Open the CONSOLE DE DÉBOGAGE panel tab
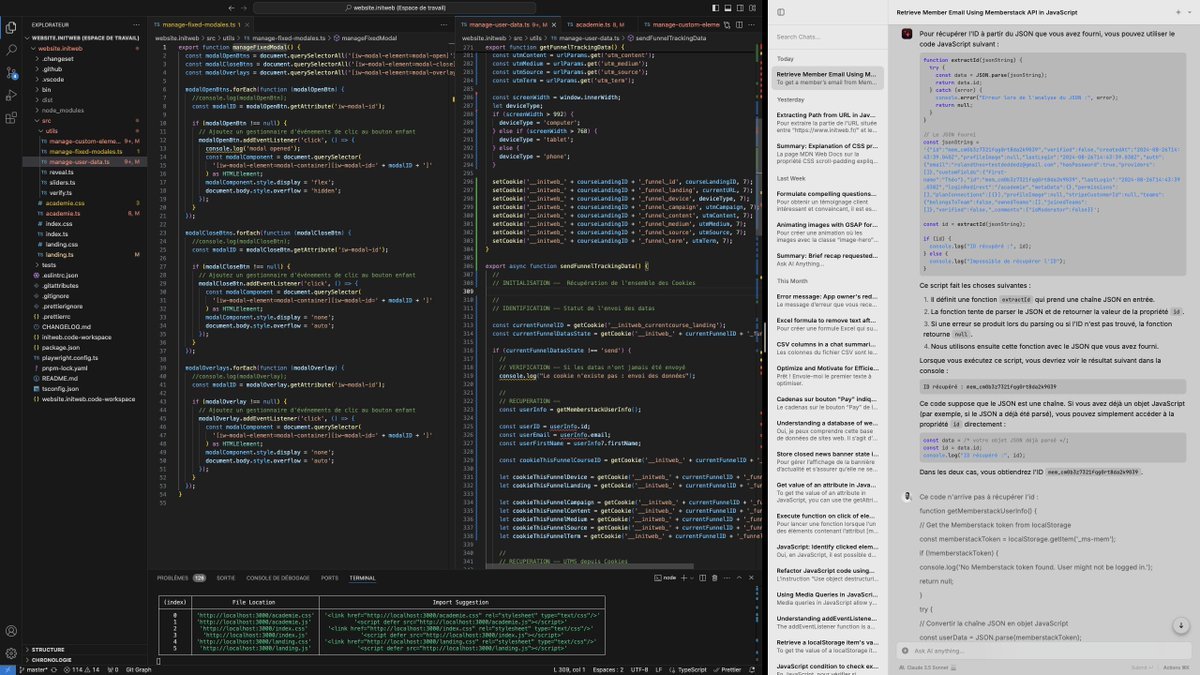The height and width of the screenshot is (675, 1200). click(278, 577)
